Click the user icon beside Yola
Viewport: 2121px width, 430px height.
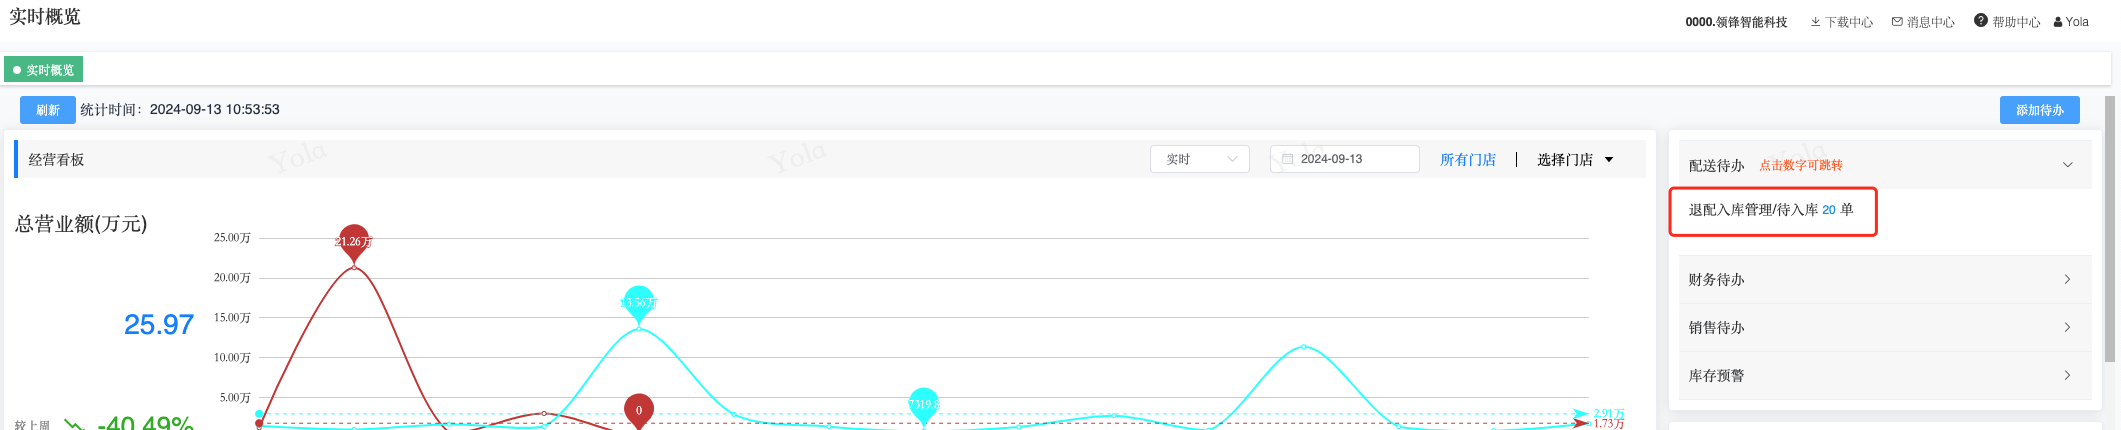pos(2058,22)
